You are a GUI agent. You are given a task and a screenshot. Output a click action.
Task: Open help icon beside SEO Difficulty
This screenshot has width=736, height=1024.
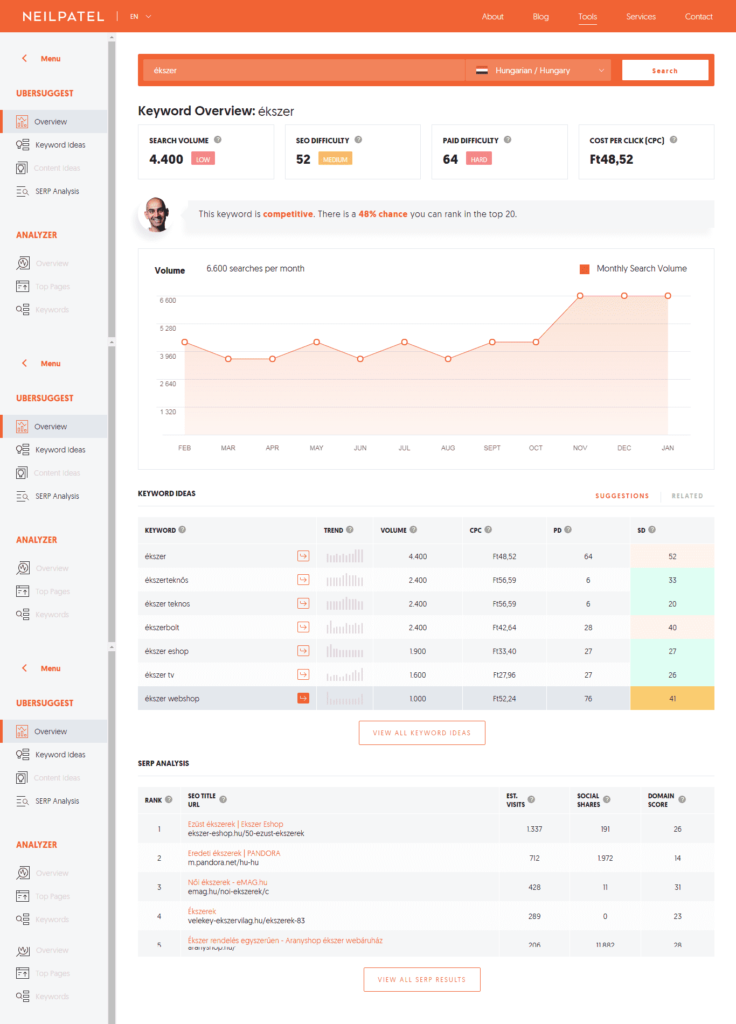click(358, 140)
